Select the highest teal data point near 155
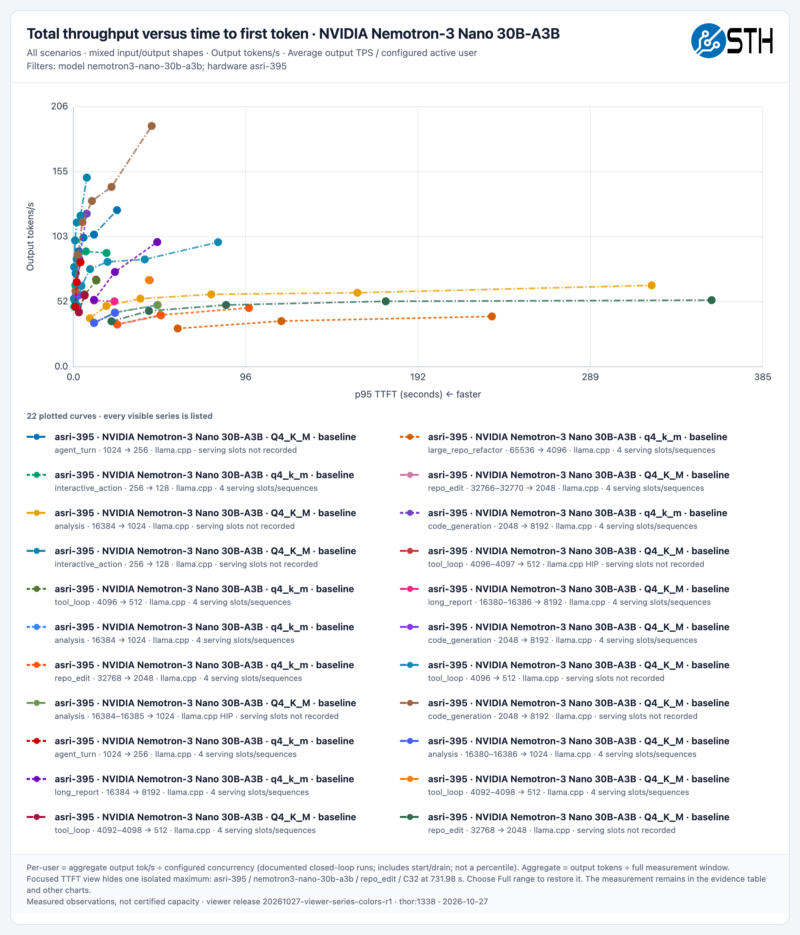 tap(86, 178)
